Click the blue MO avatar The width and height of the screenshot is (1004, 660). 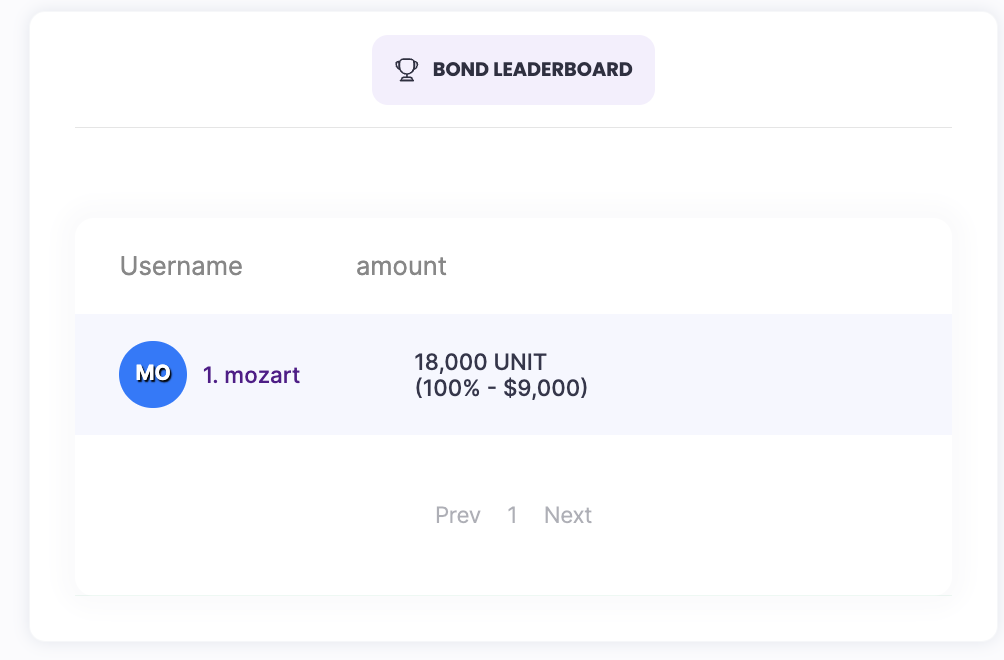(x=153, y=374)
